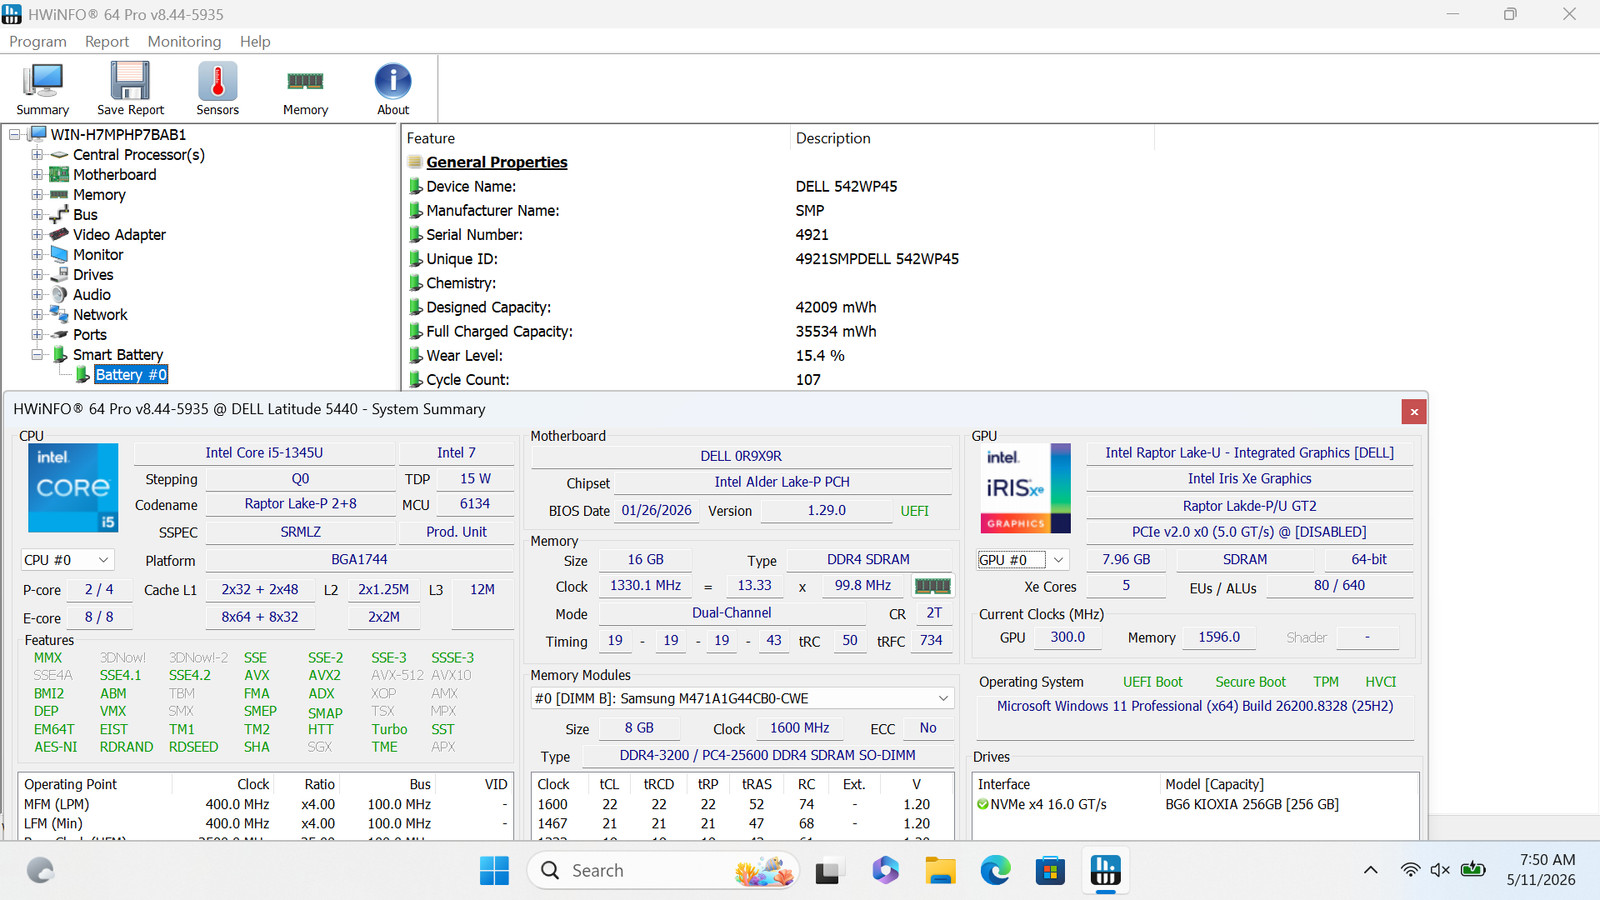Click the HVCI label
The width and height of the screenshot is (1600, 900).
(1381, 682)
